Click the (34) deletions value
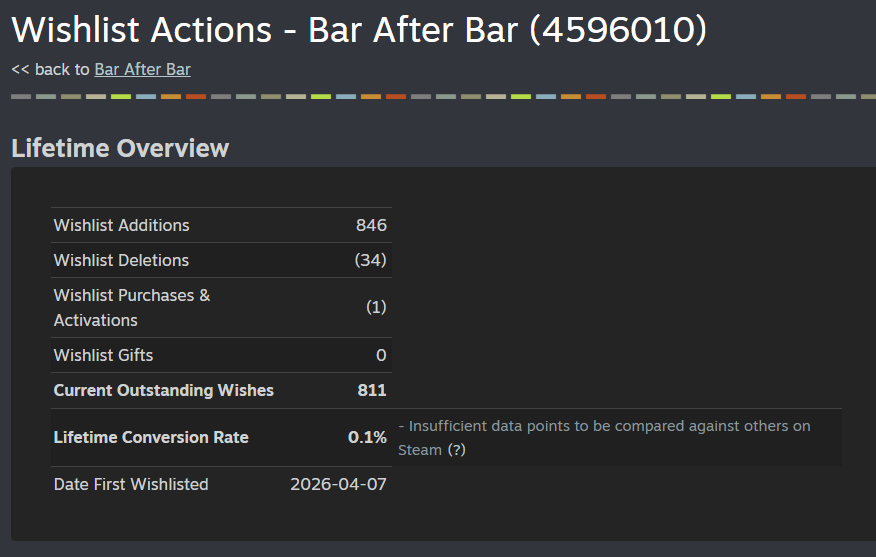Screen dimensions: 876x557 370,260
